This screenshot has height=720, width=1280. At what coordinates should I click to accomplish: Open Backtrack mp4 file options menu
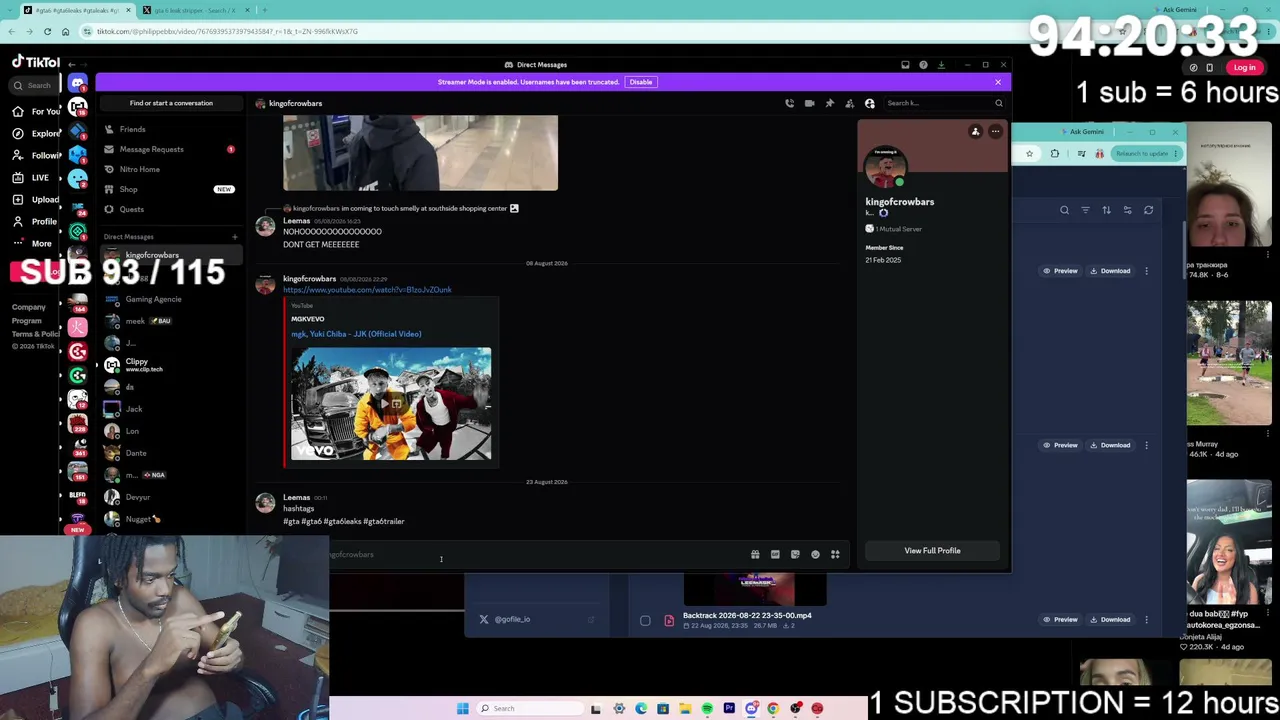pyautogui.click(x=1146, y=619)
